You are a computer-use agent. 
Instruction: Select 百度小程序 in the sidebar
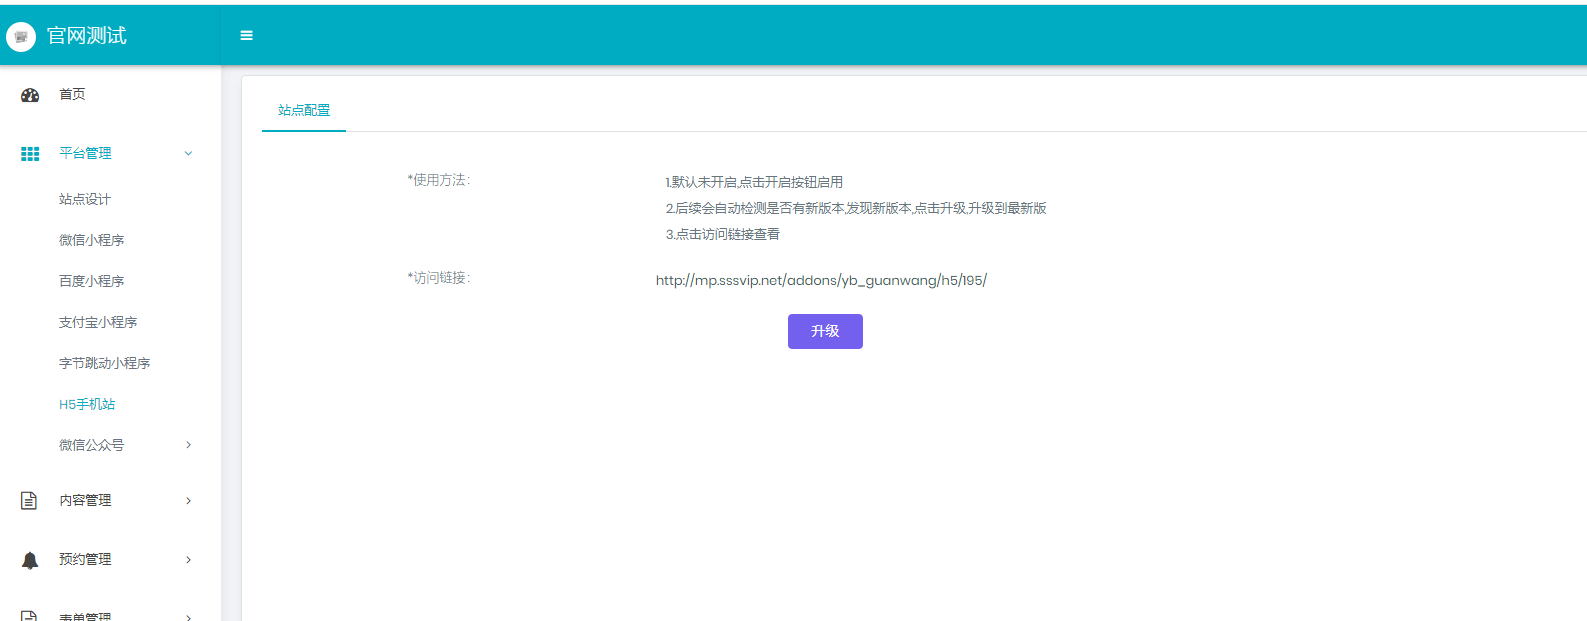[91, 281]
